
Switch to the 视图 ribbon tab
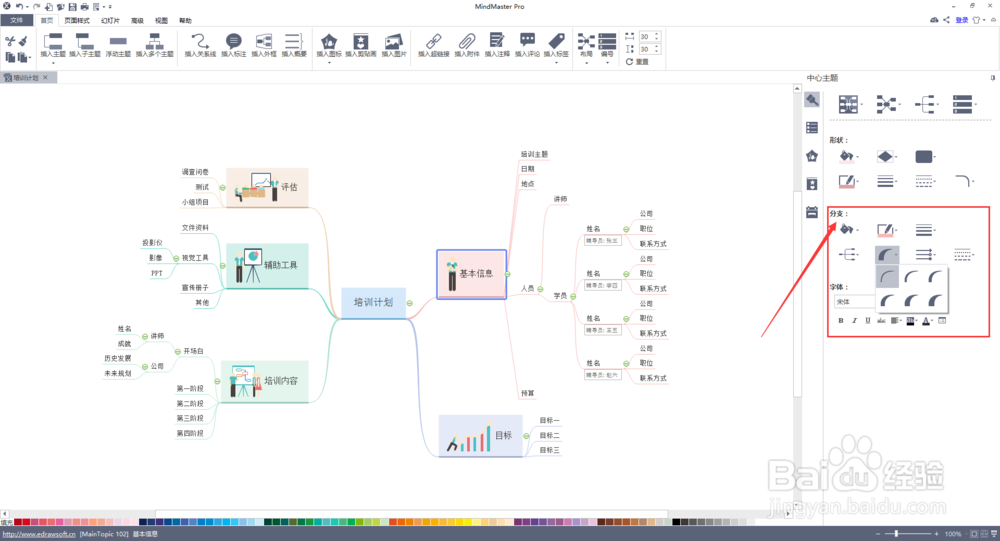pyautogui.click(x=161, y=20)
